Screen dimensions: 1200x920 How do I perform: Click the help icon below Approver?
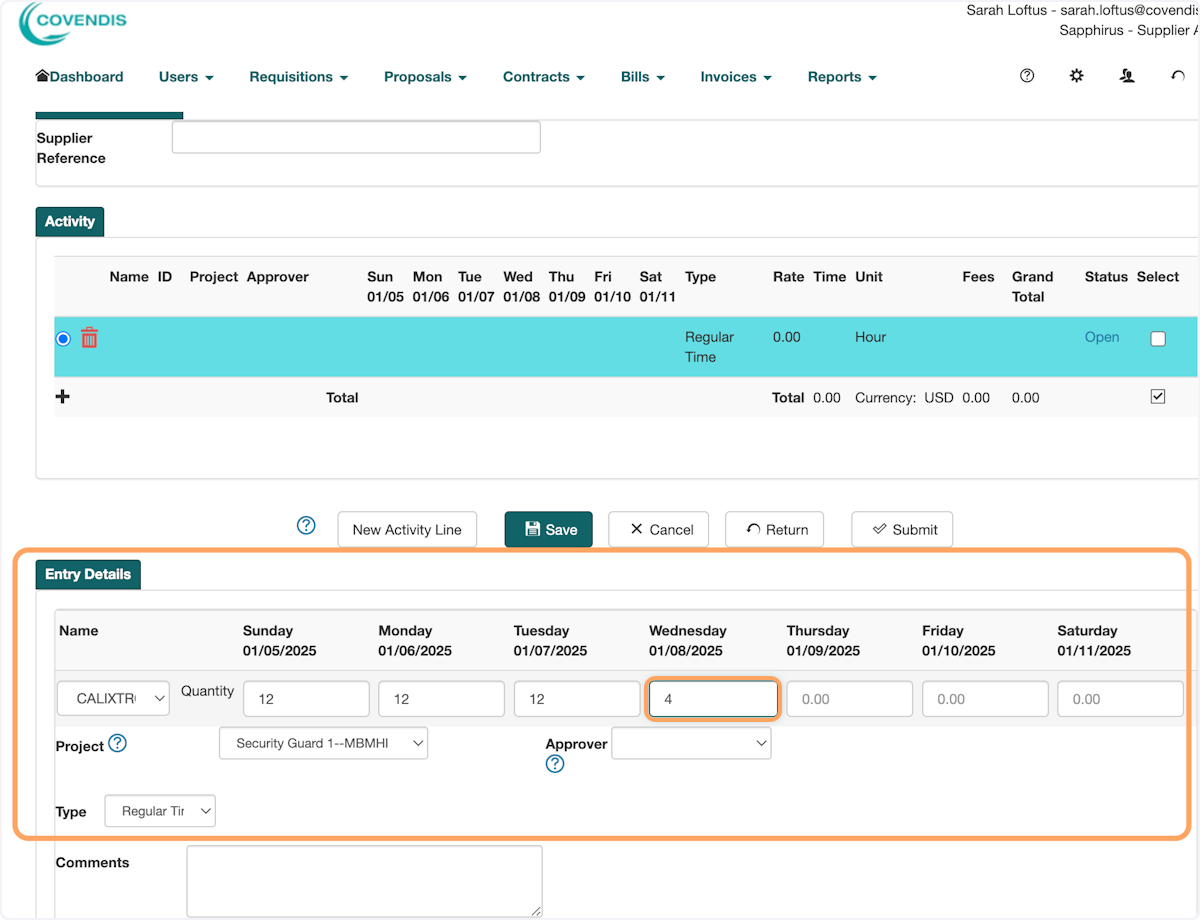[555, 764]
